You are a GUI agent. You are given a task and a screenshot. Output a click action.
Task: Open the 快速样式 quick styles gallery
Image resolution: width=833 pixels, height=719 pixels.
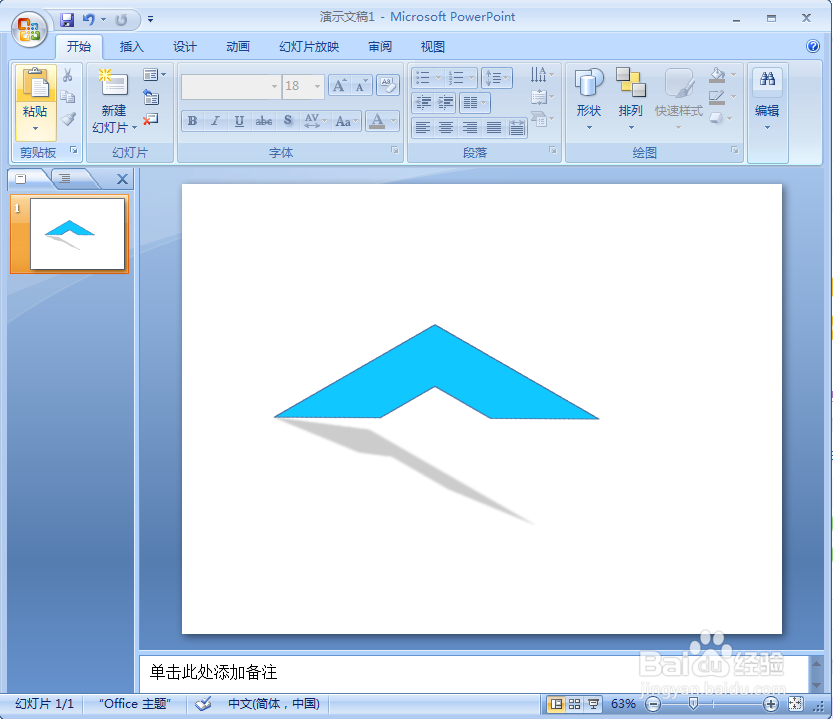click(x=678, y=99)
